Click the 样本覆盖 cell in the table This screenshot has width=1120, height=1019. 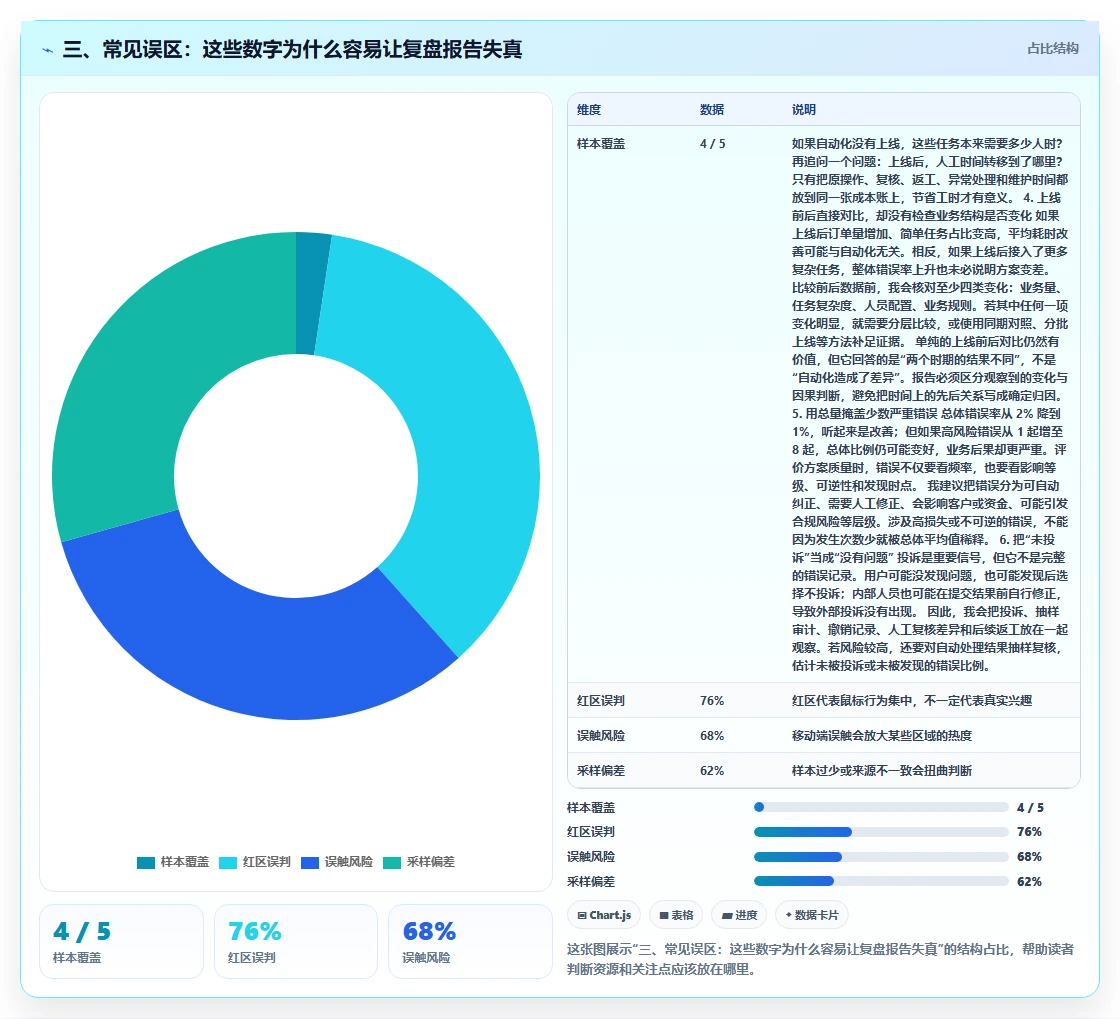[601, 144]
